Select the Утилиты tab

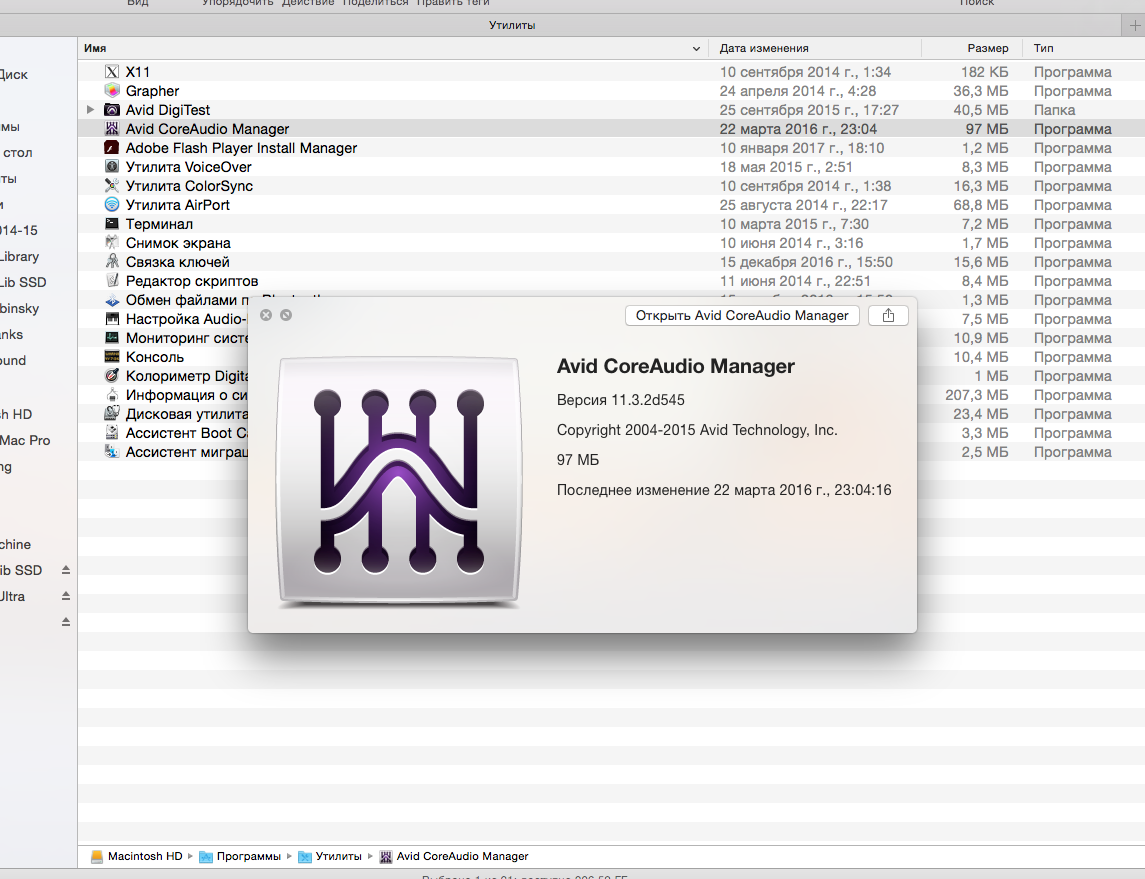pos(512,25)
